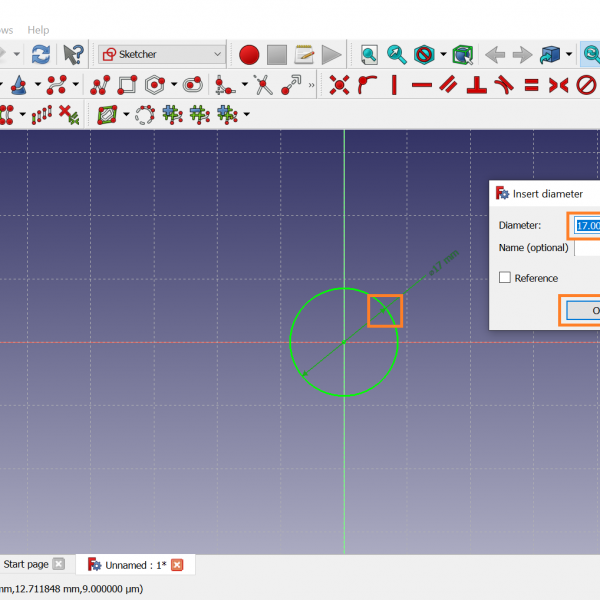This screenshot has height=600, width=600.
Task: Apply the horizontal constraint tool
Action: 421,85
